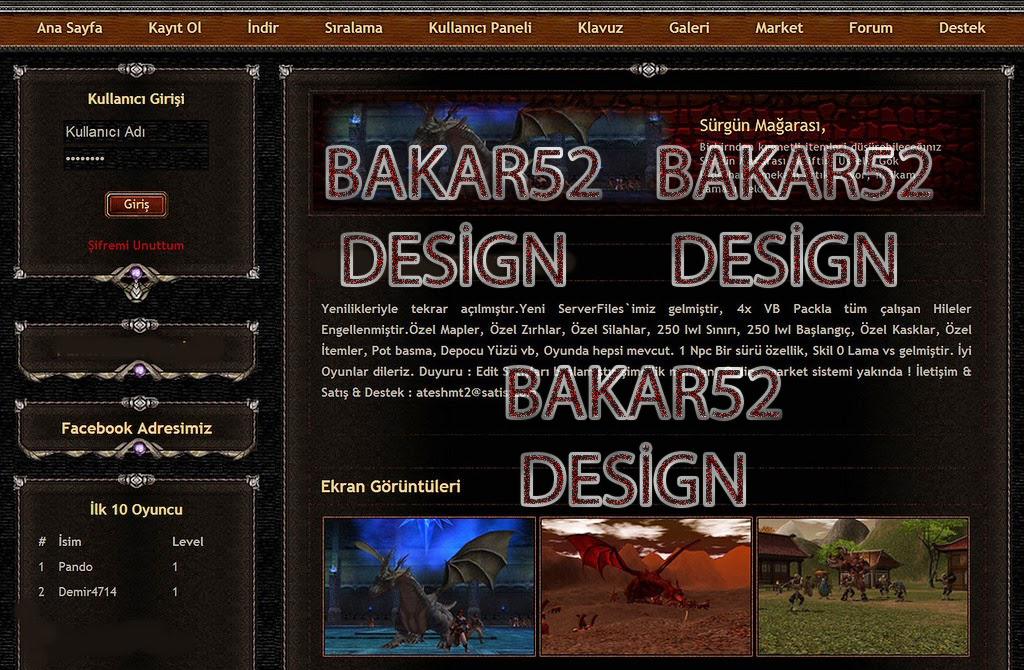Open the Ana Sayfa menu item

(69, 28)
